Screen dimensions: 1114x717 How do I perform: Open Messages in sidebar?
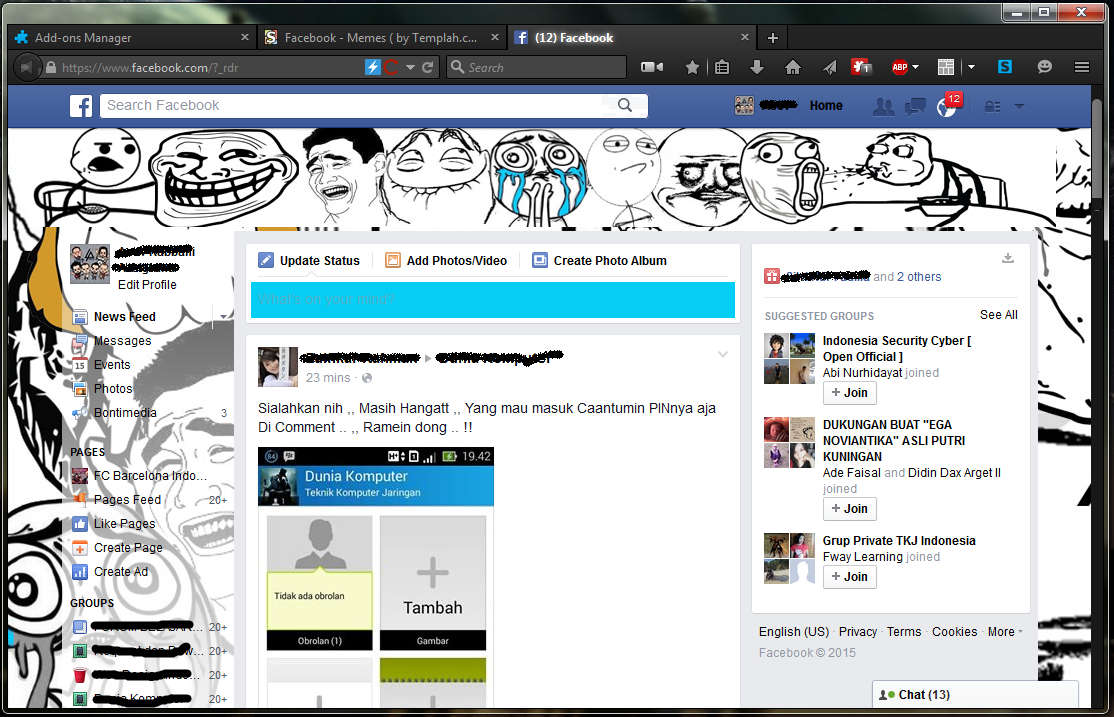(x=122, y=341)
